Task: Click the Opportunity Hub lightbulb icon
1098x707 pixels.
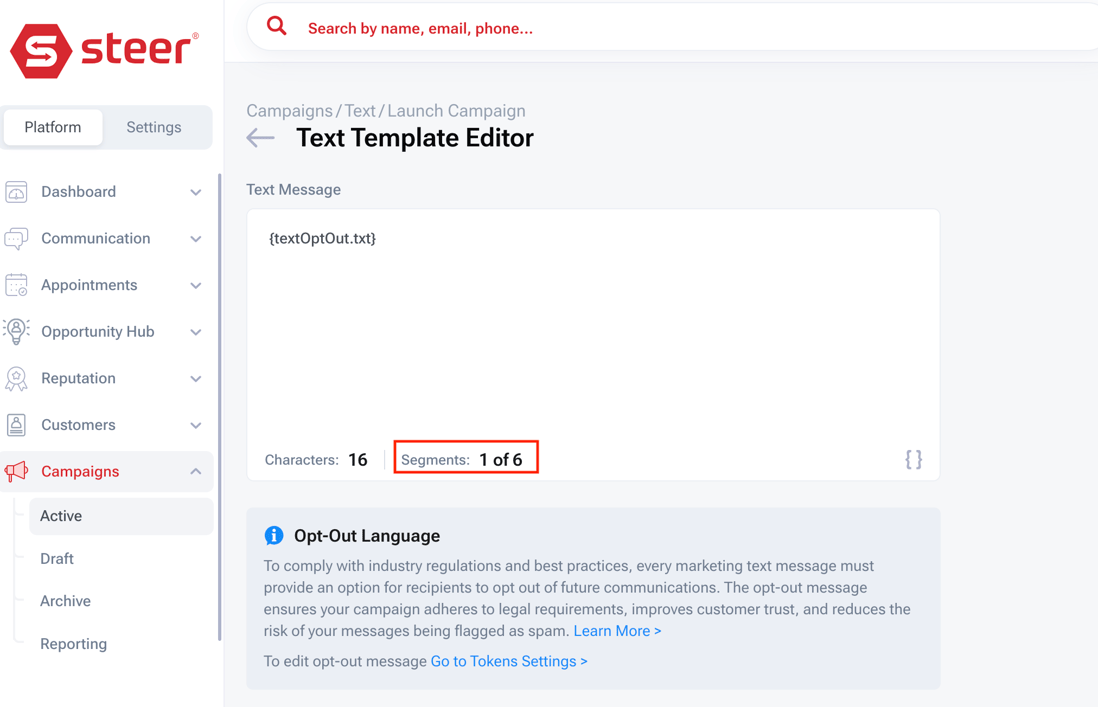Action: (x=16, y=331)
